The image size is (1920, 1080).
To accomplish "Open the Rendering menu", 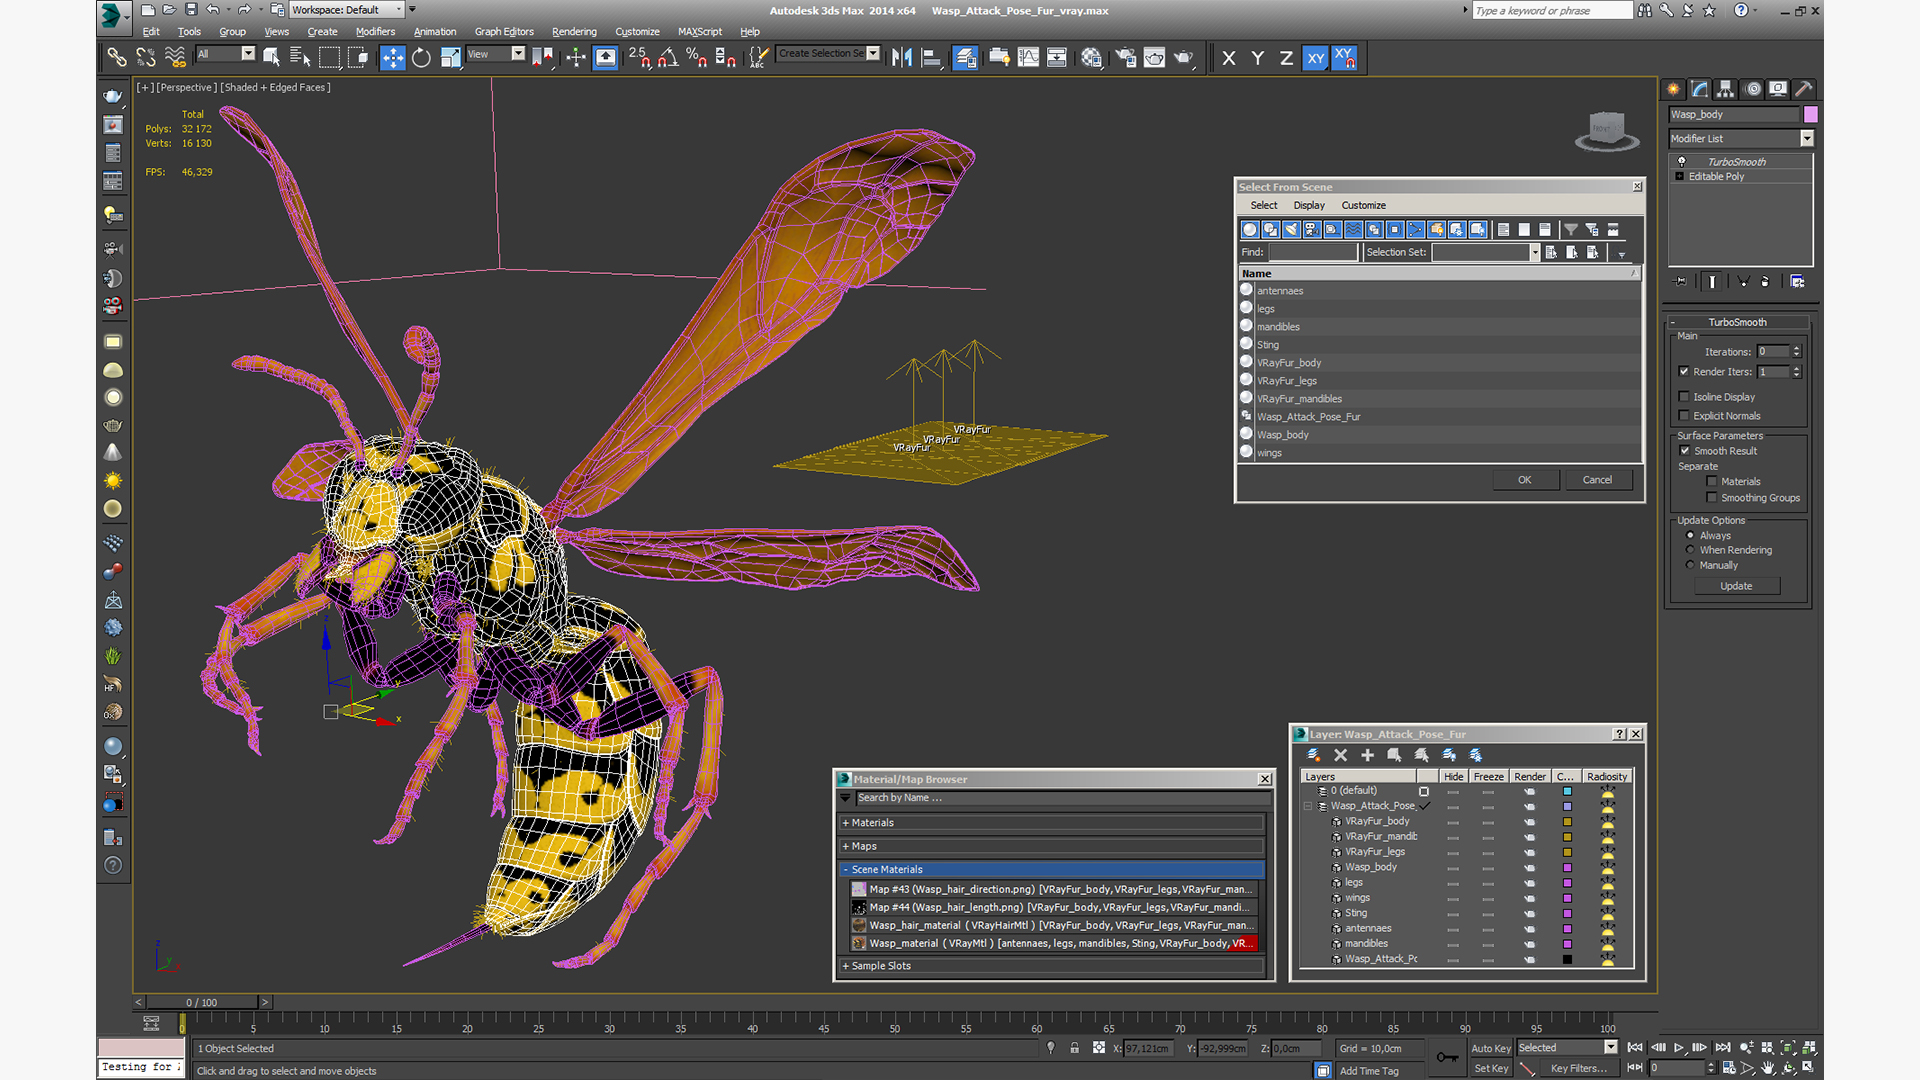I will tap(574, 32).
